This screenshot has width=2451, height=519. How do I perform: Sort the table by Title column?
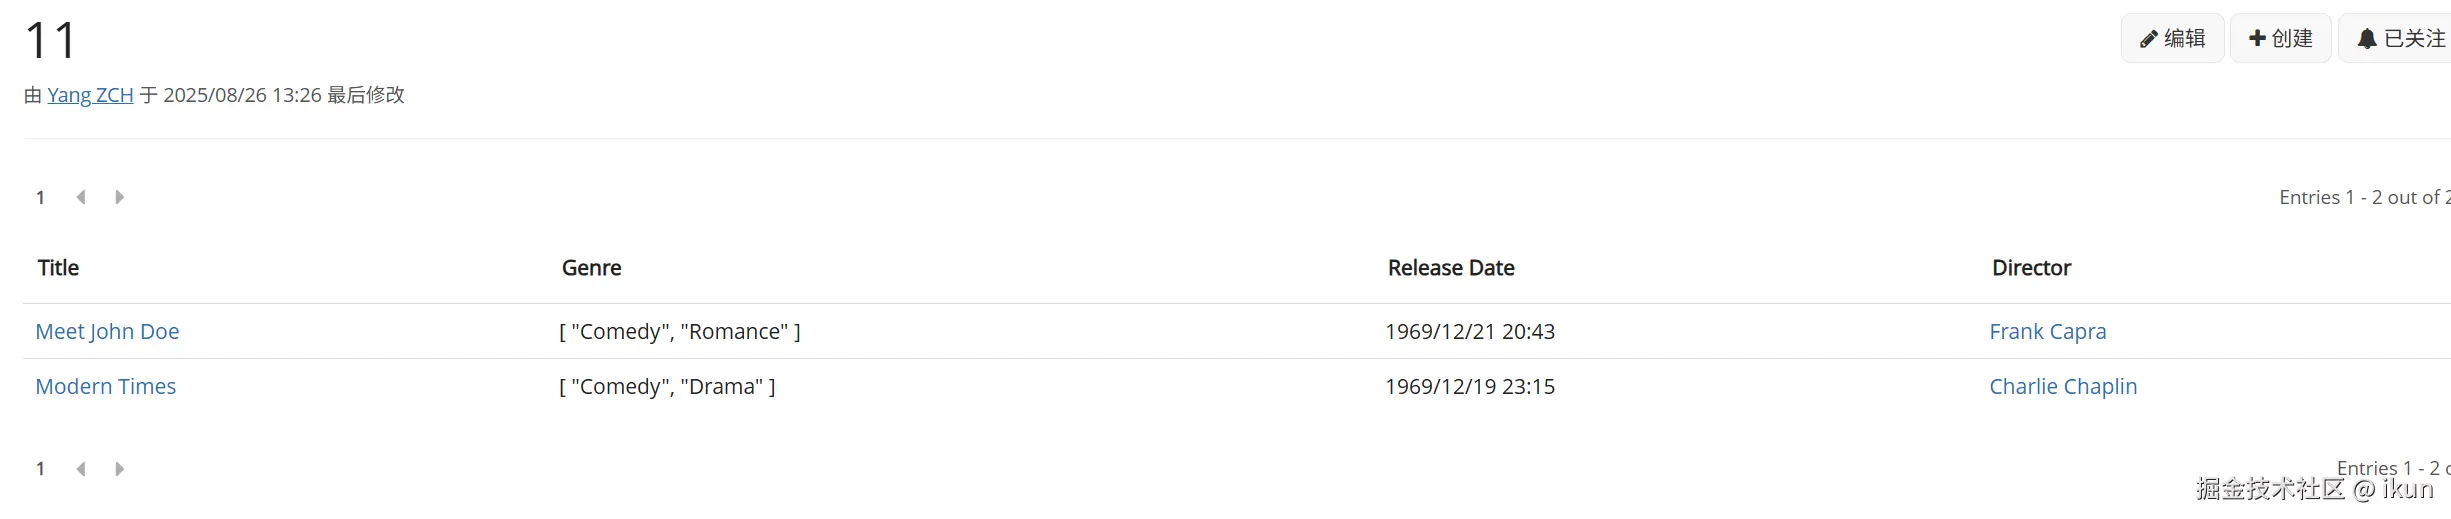pos(58,268)
